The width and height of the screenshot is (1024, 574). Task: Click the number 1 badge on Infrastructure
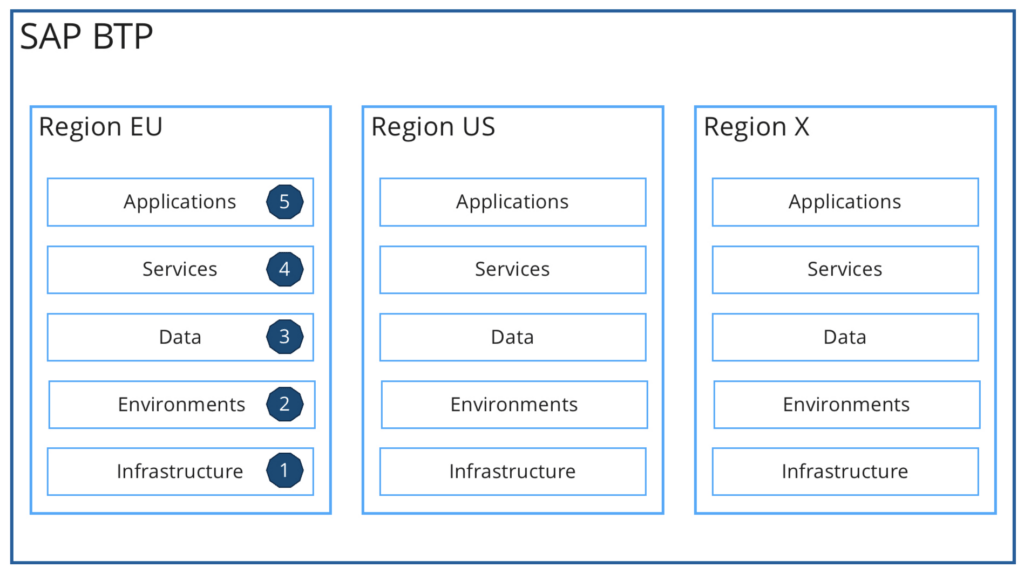[284, 471]
